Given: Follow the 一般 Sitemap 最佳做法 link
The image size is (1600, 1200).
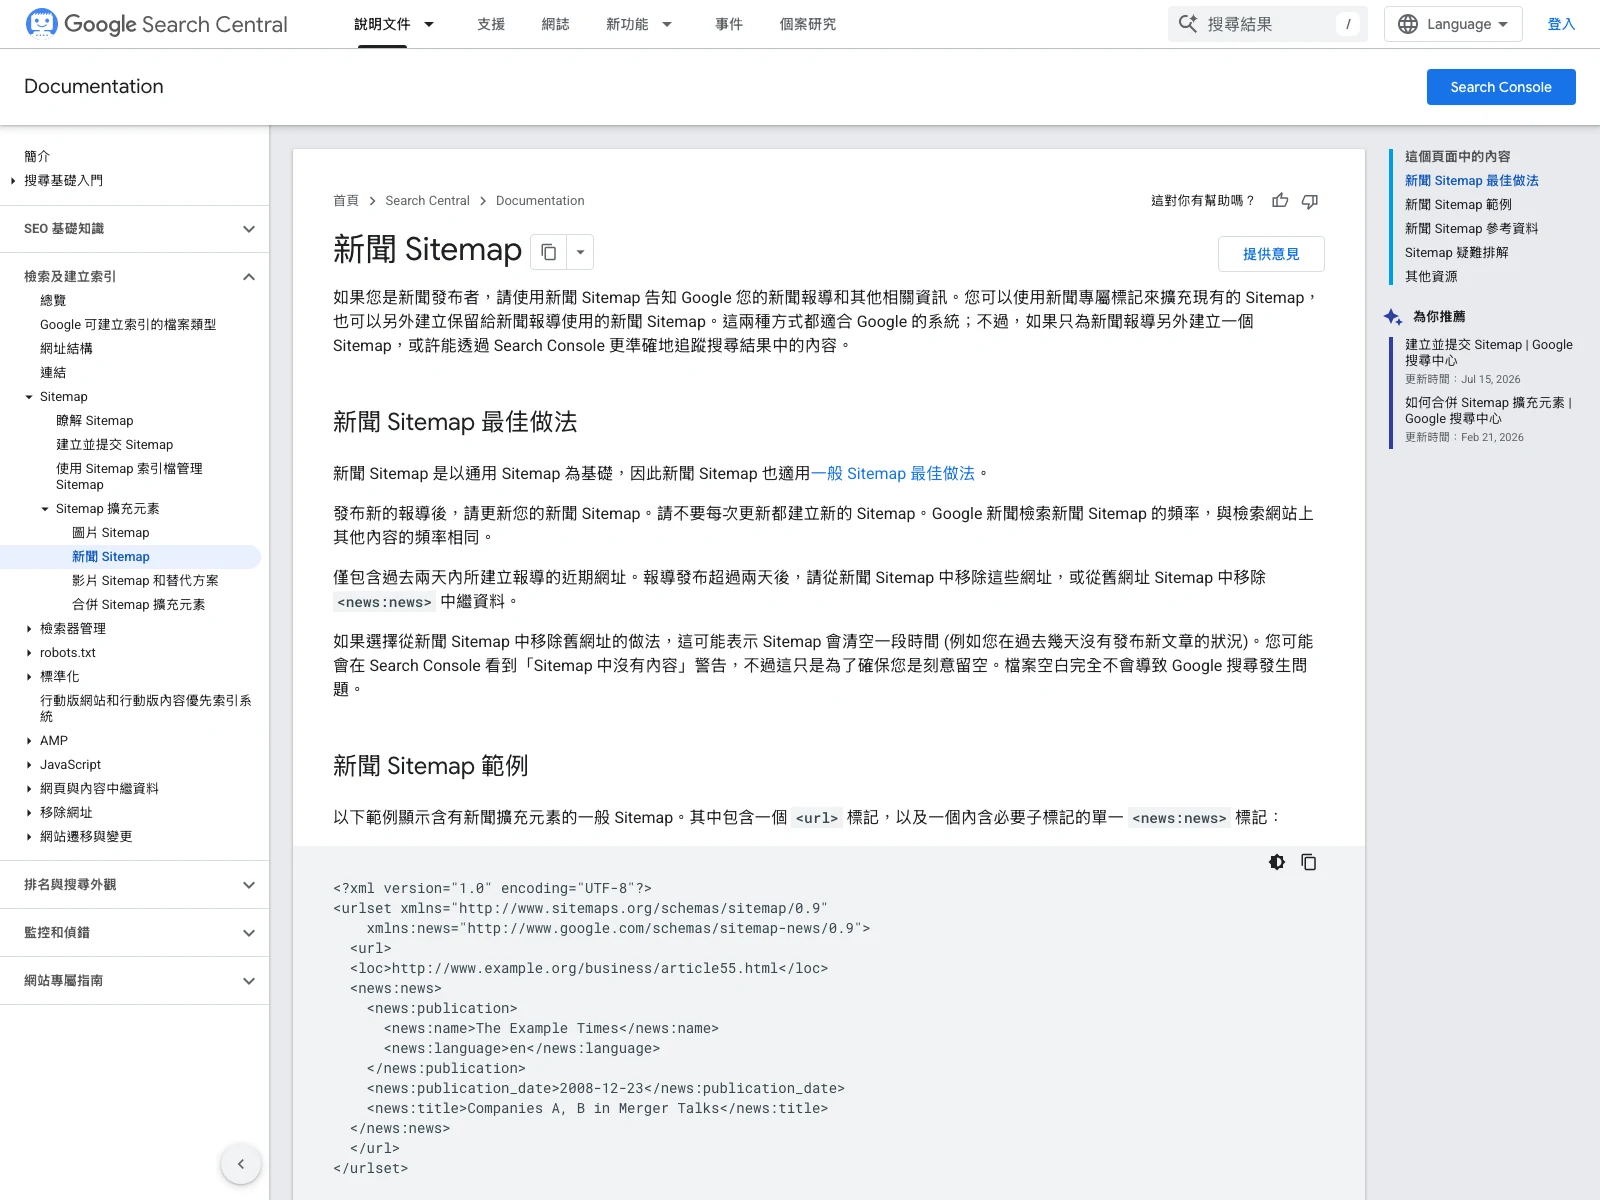Looking at the screenshot, I should (x=893, y=474).
